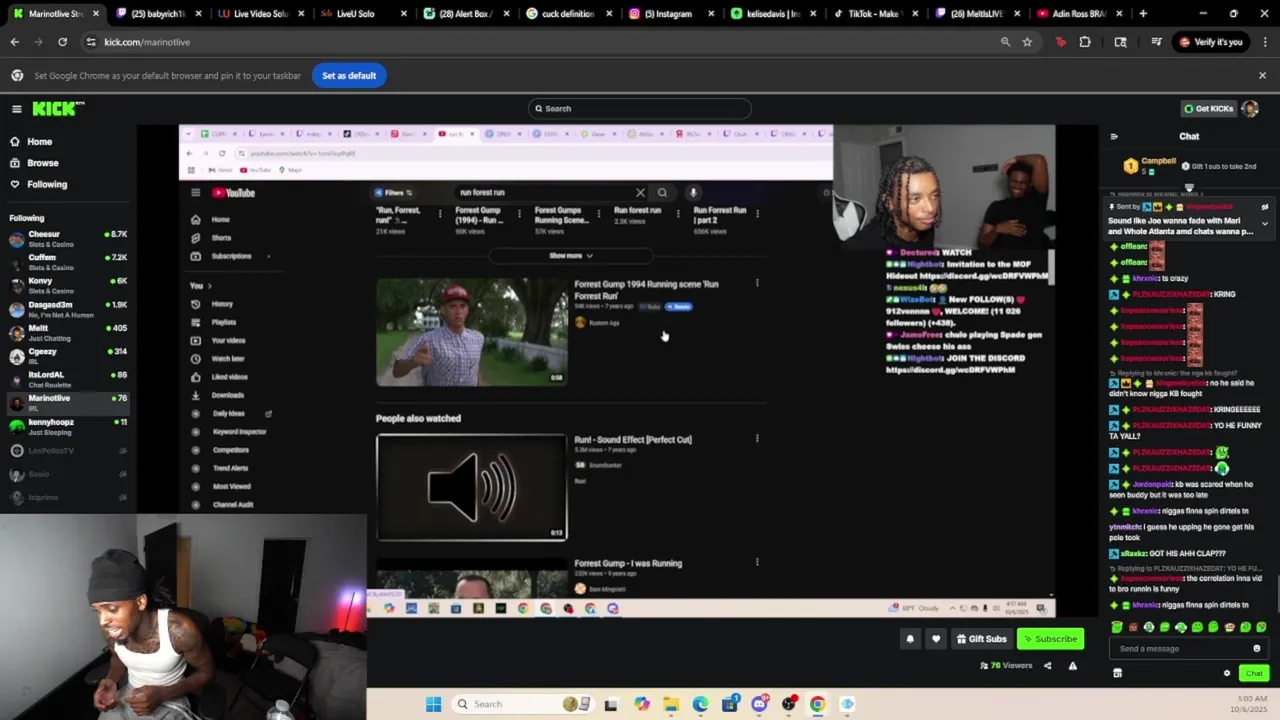Go to Home in Kick sidebar
Screen dimensions: 1280x720
coord(39,142)
